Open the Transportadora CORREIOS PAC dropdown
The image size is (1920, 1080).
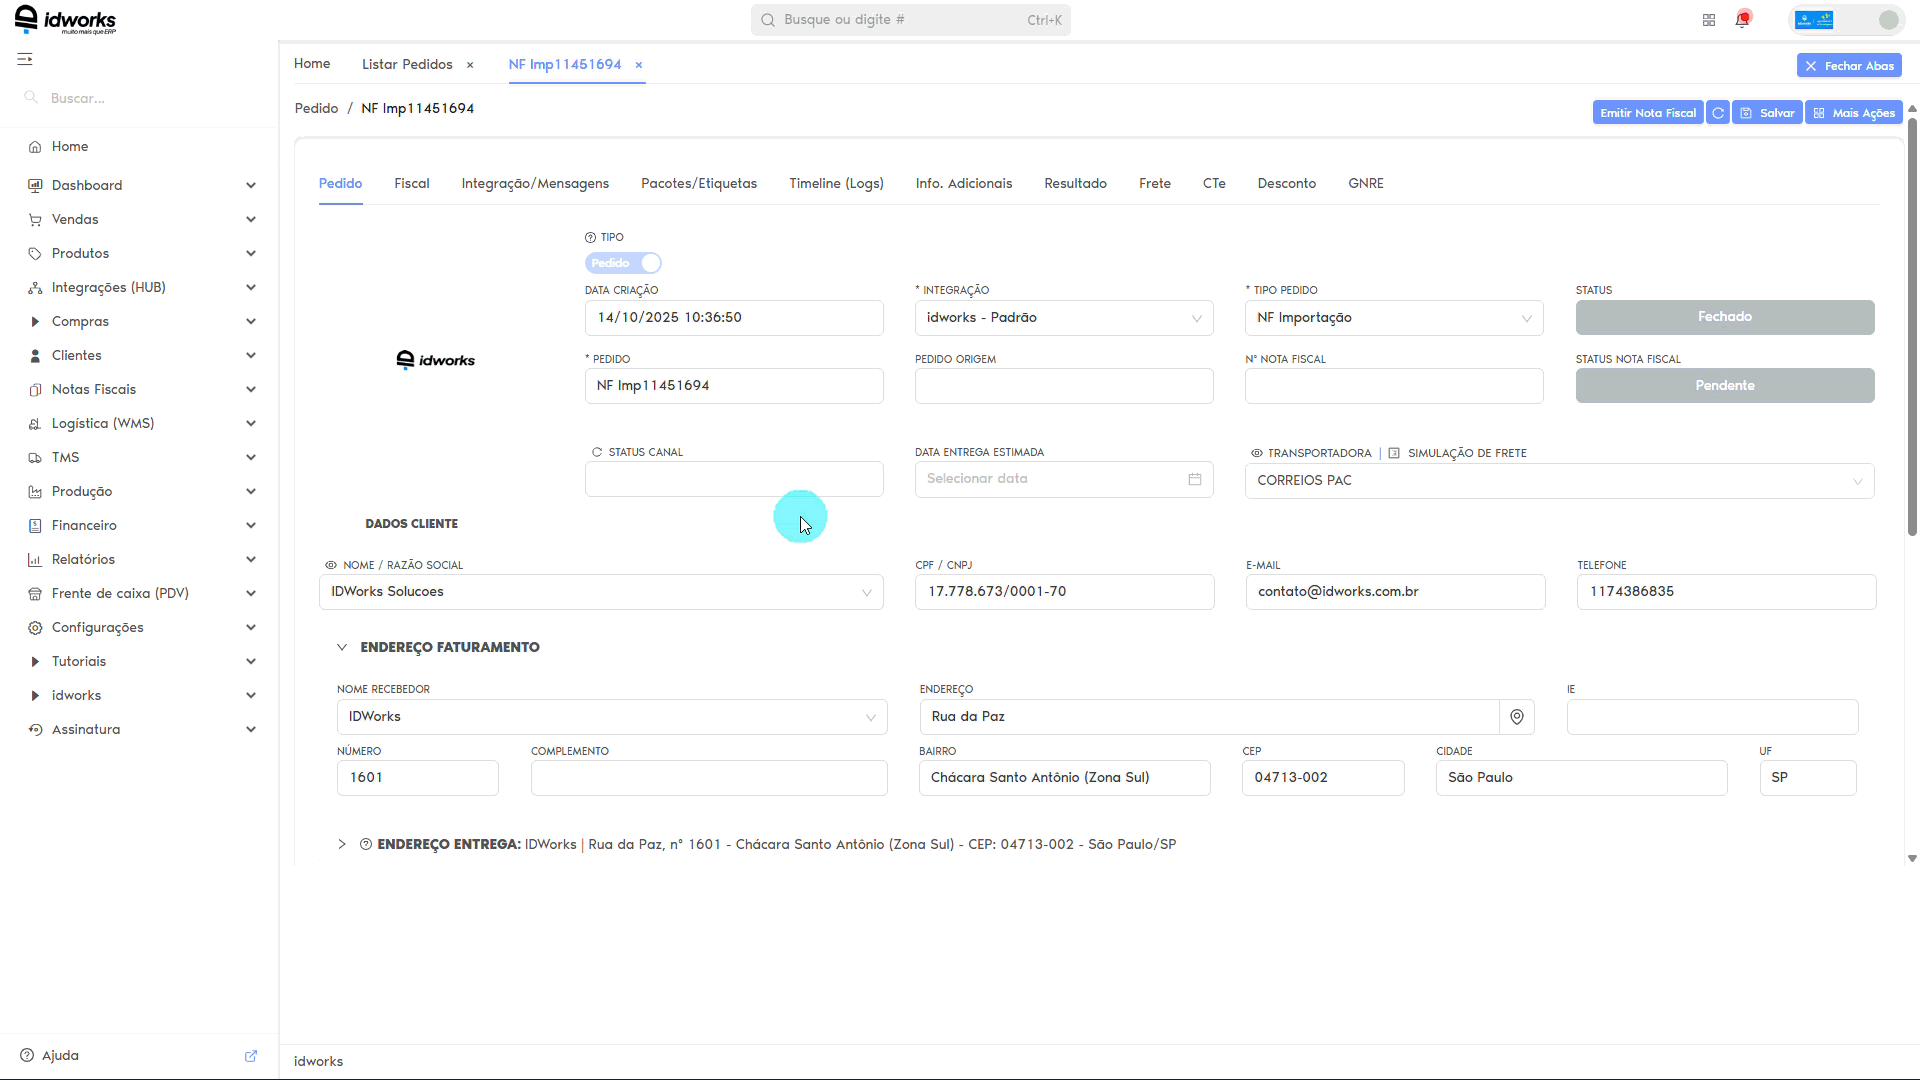[x=1559, y=481]
